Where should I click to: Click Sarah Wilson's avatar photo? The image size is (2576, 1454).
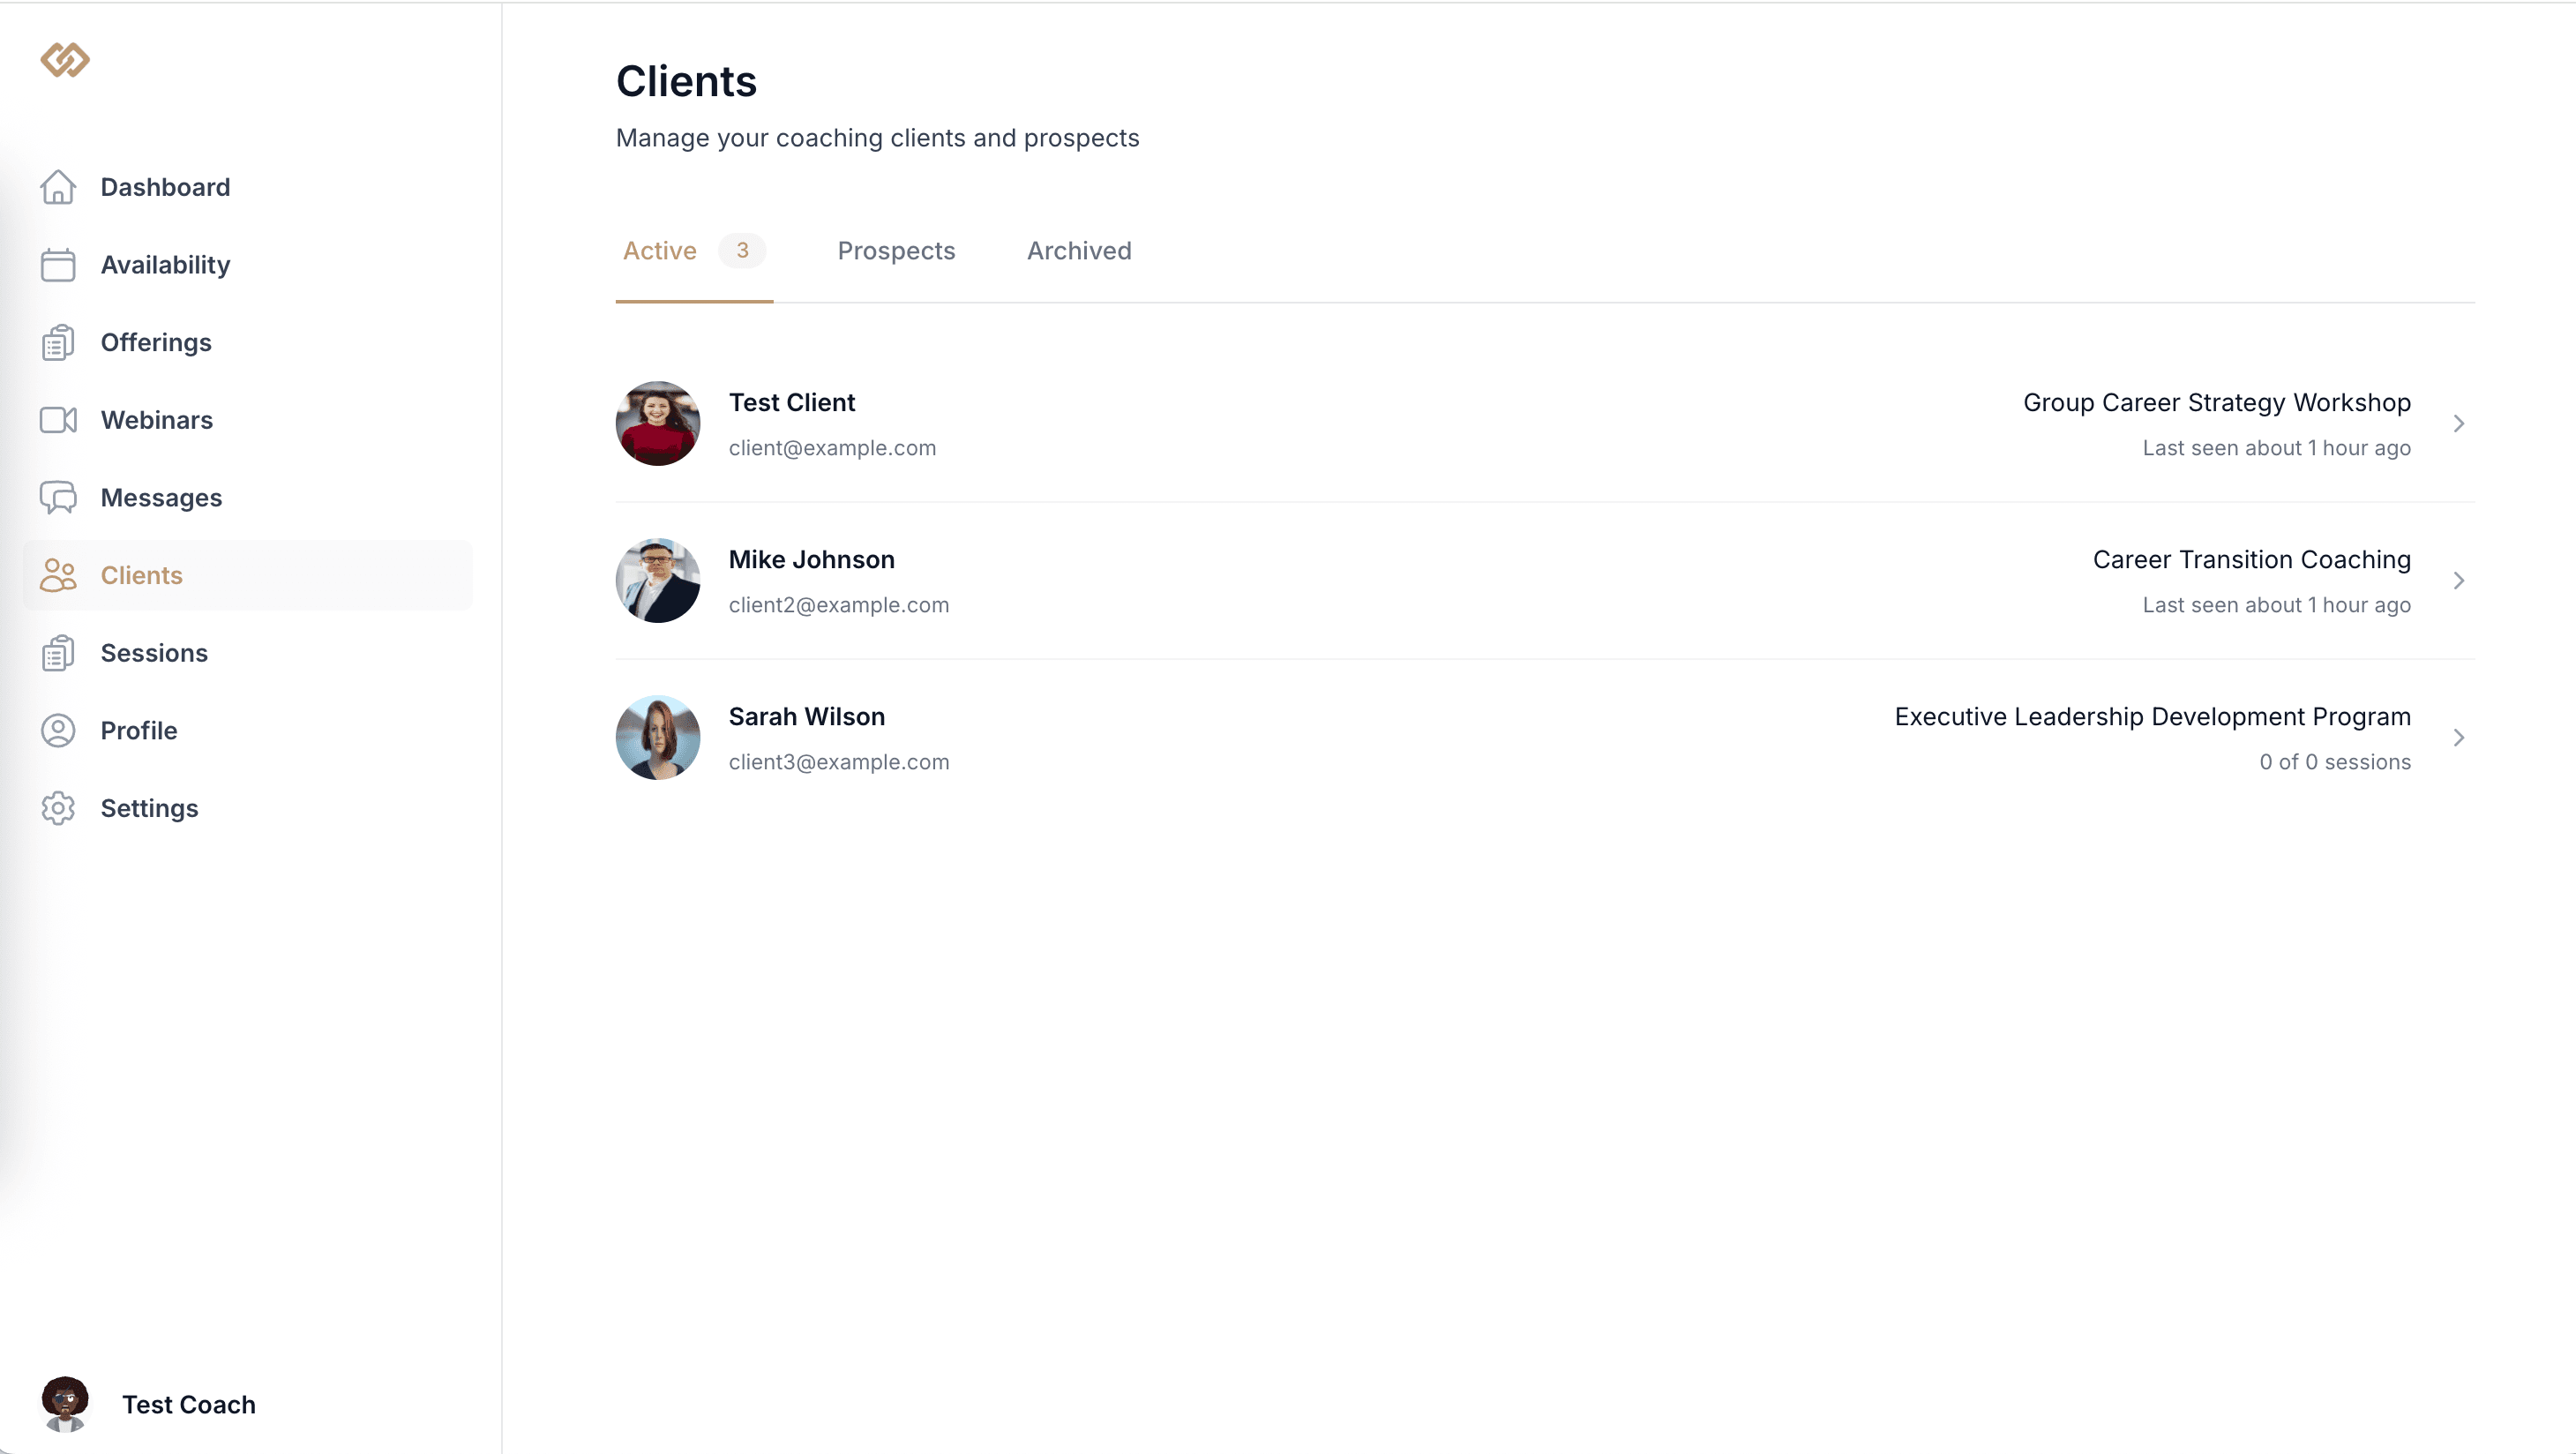pos(657,737)
